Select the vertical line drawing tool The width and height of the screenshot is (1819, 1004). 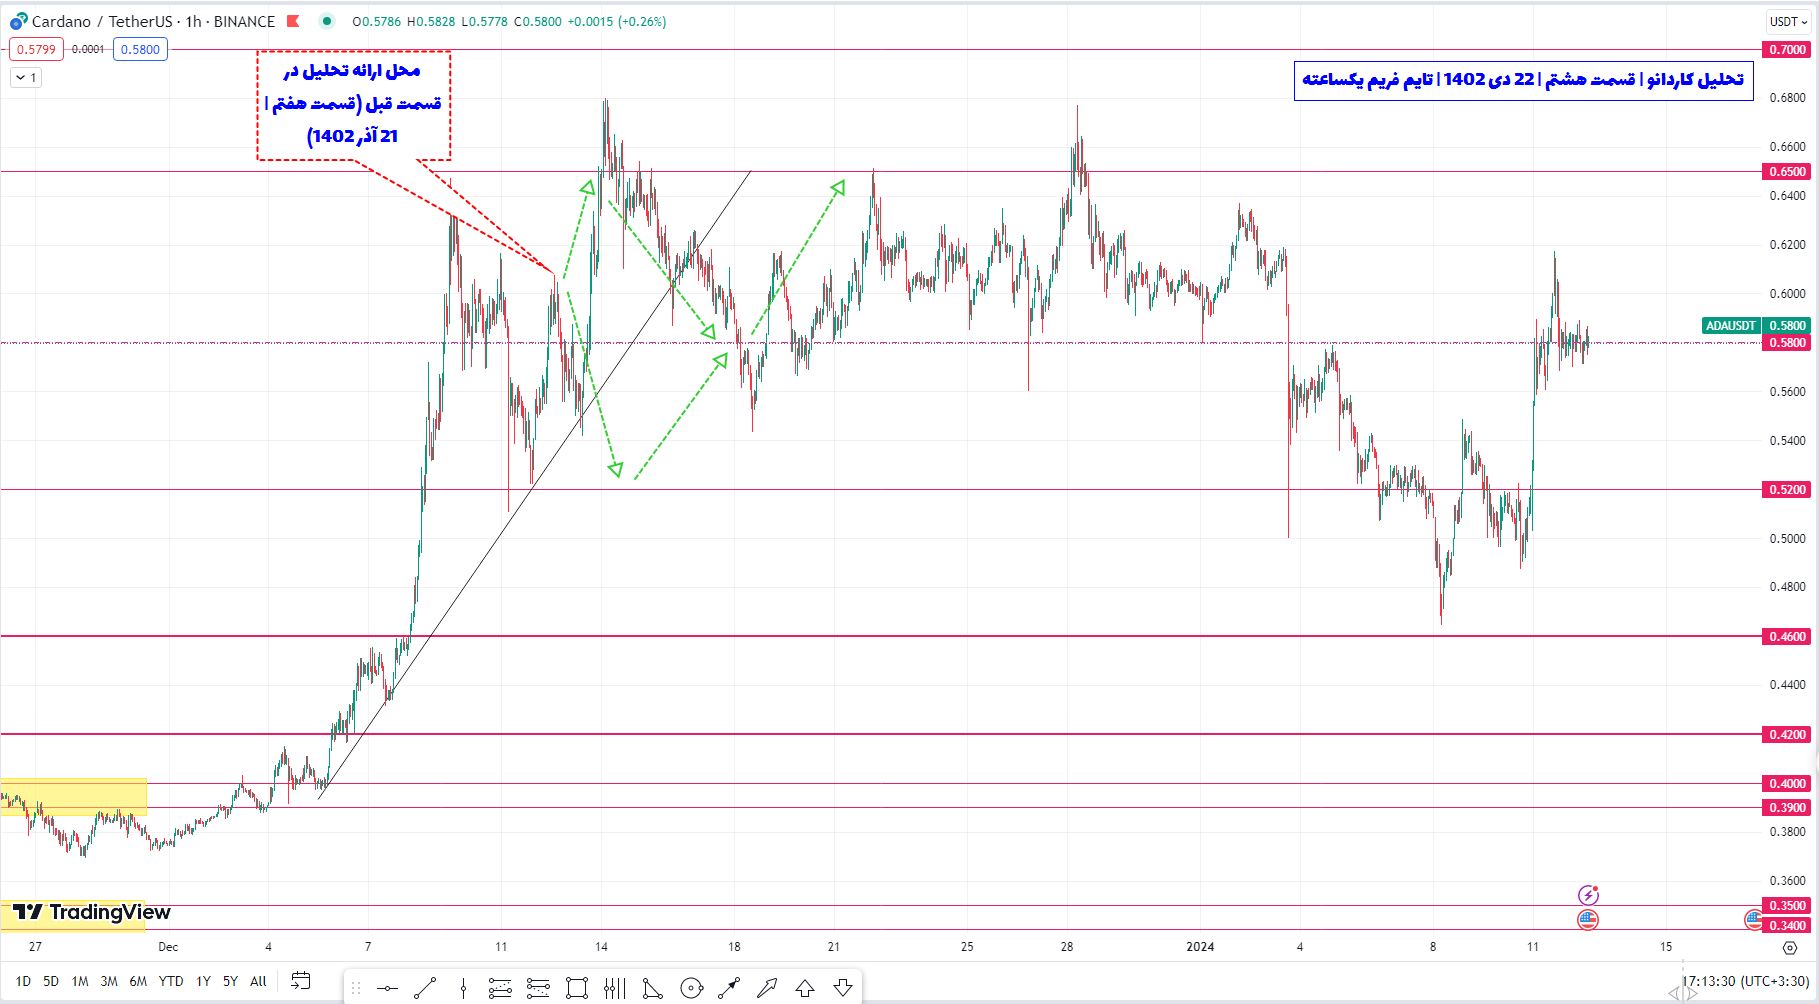pos(463,989)
